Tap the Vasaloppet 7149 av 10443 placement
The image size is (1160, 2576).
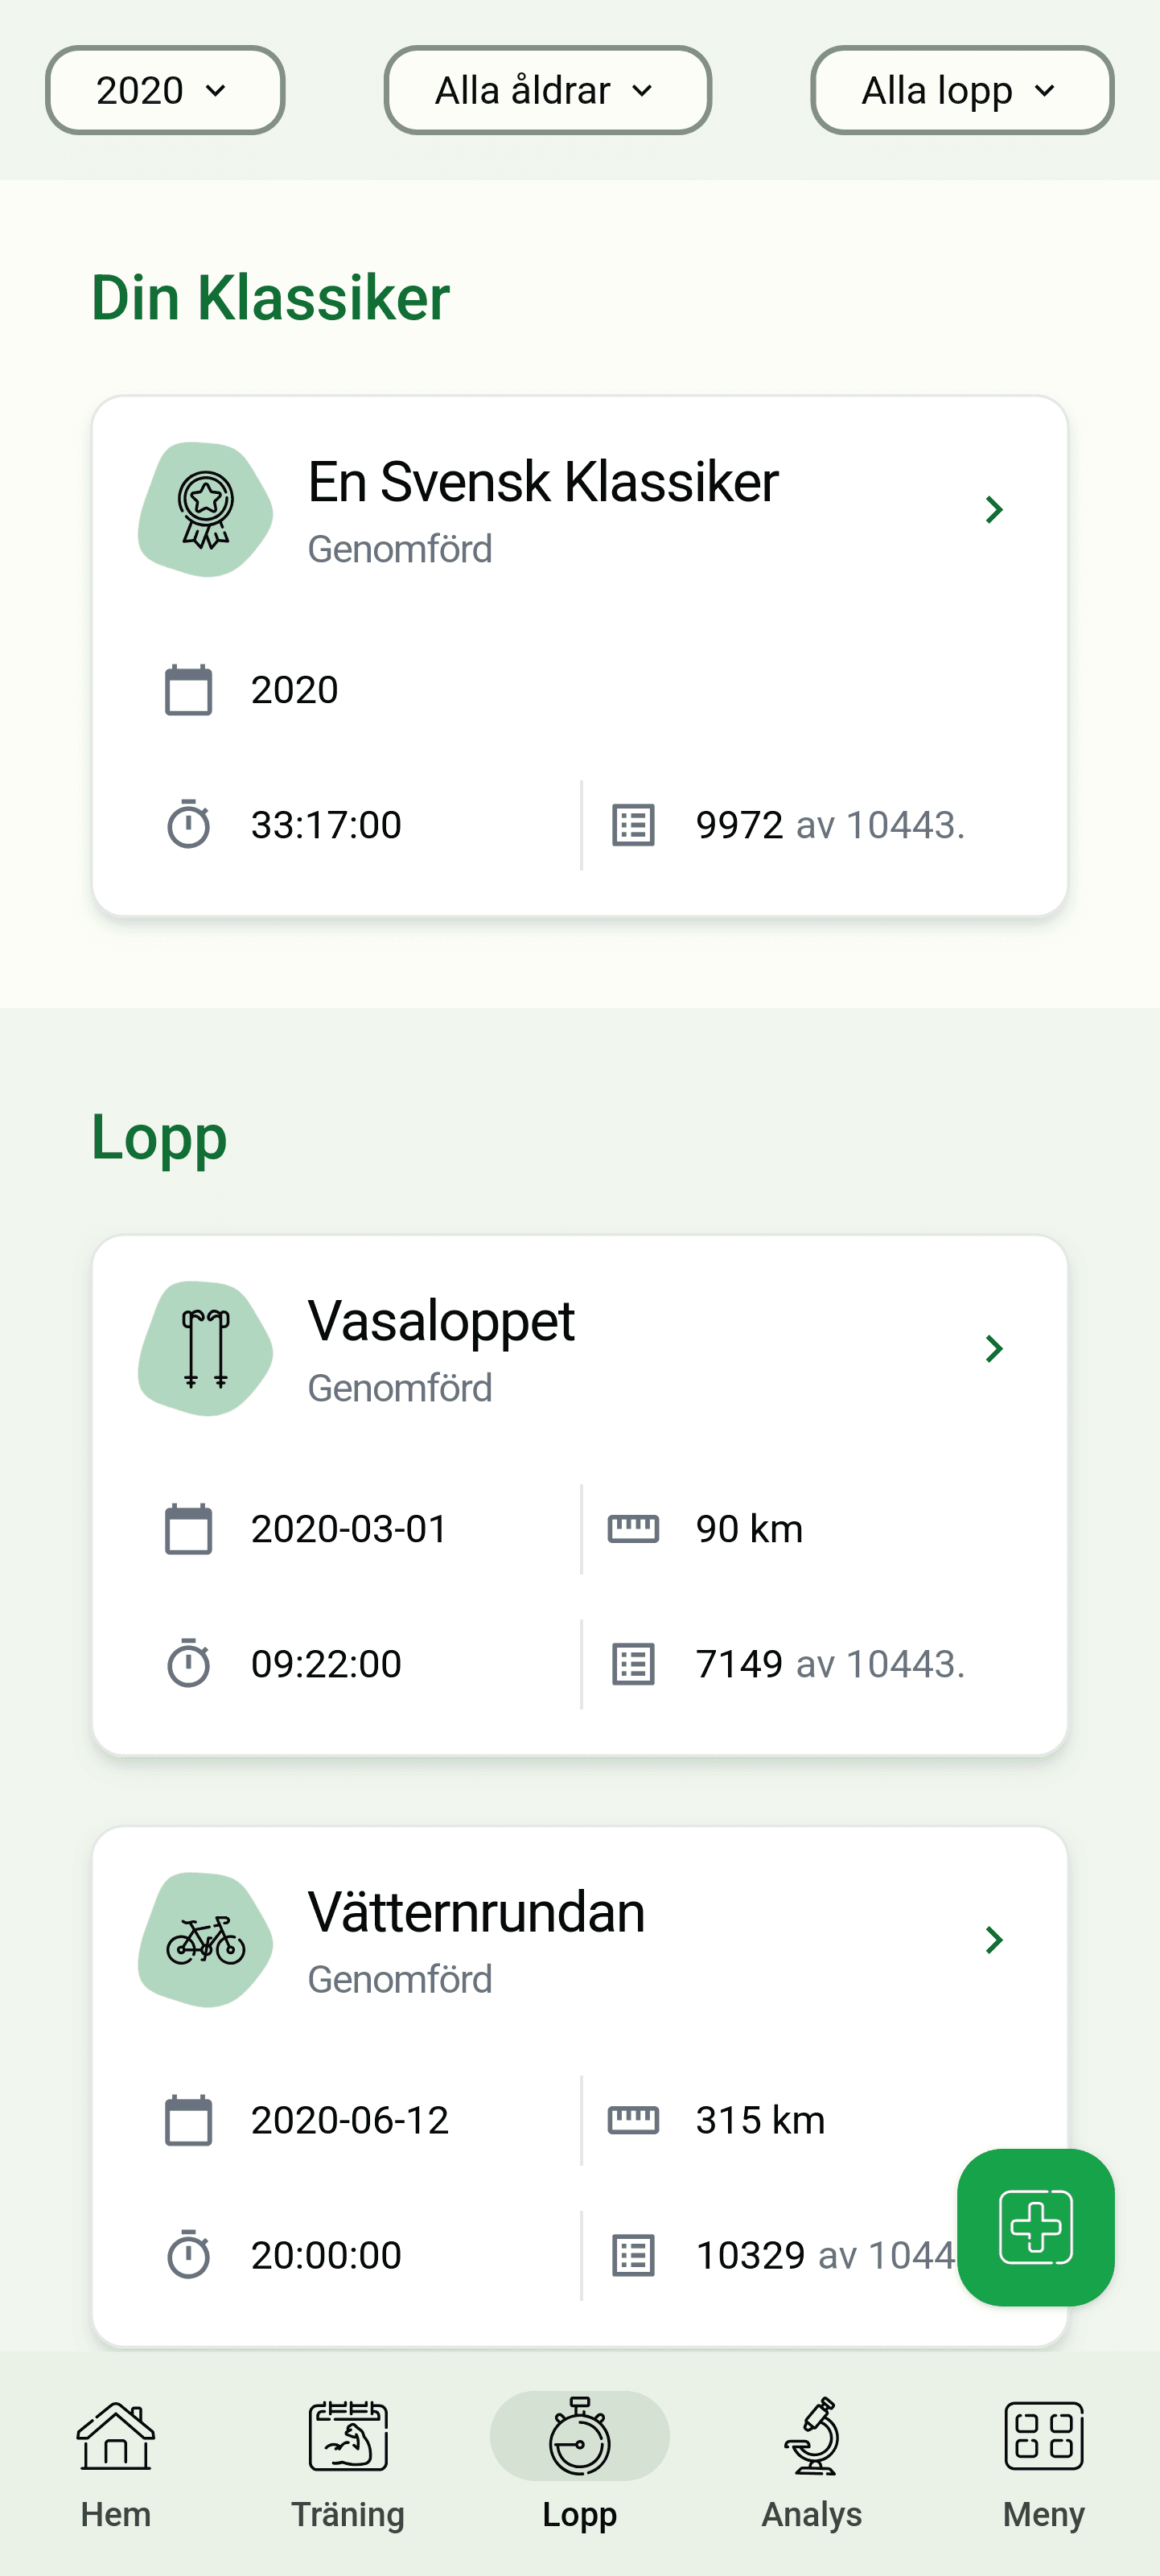(x=830, y=1664)
